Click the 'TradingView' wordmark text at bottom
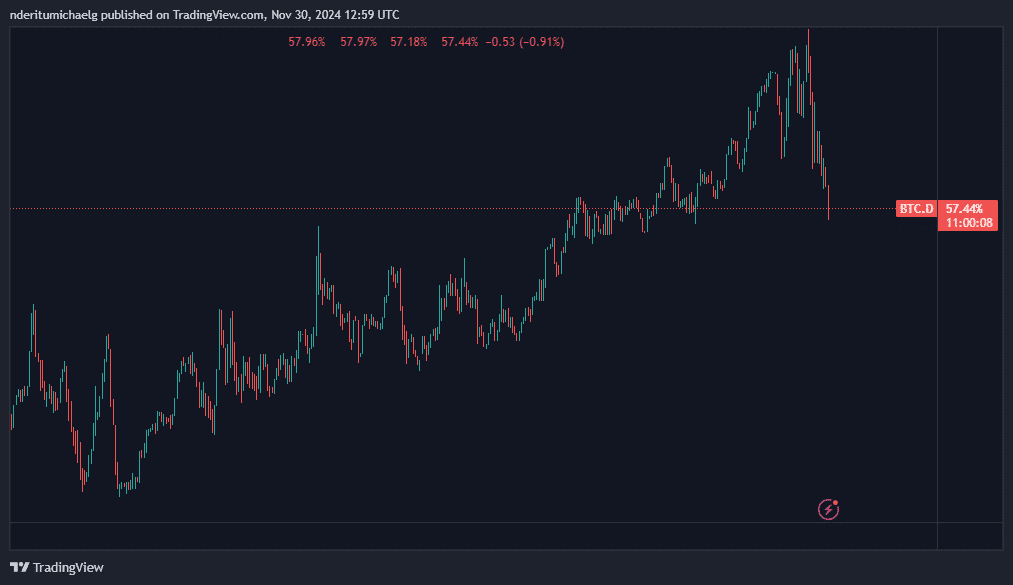This screenshot has height=585, width=1013. (x=68, y=568)
